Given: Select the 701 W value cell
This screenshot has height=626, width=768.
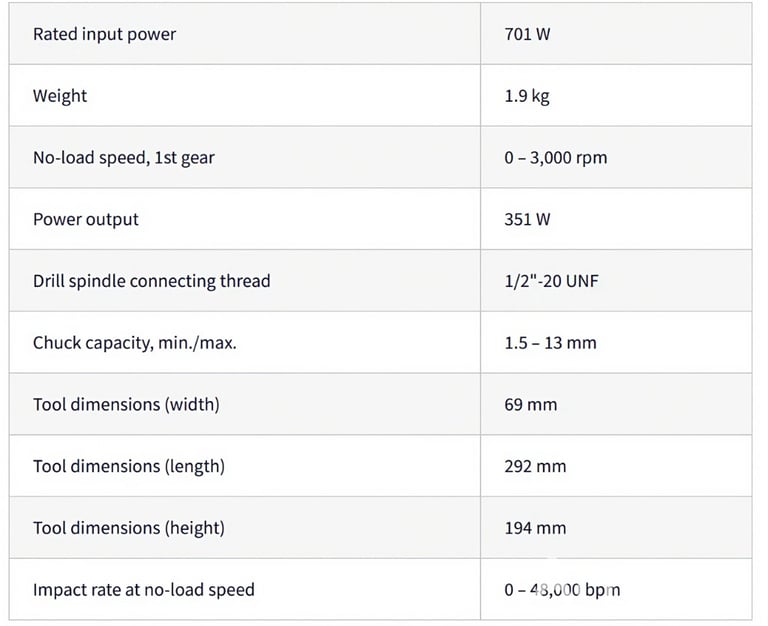Looking at the screenshot, I should pyautogui.click(x=616, y=34).
